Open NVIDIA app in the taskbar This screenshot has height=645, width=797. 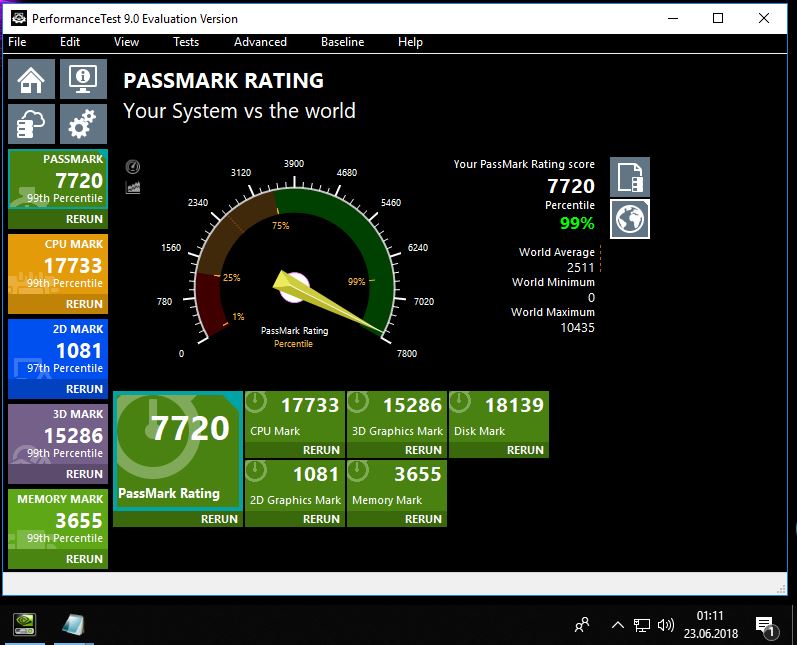pos(24,625)
